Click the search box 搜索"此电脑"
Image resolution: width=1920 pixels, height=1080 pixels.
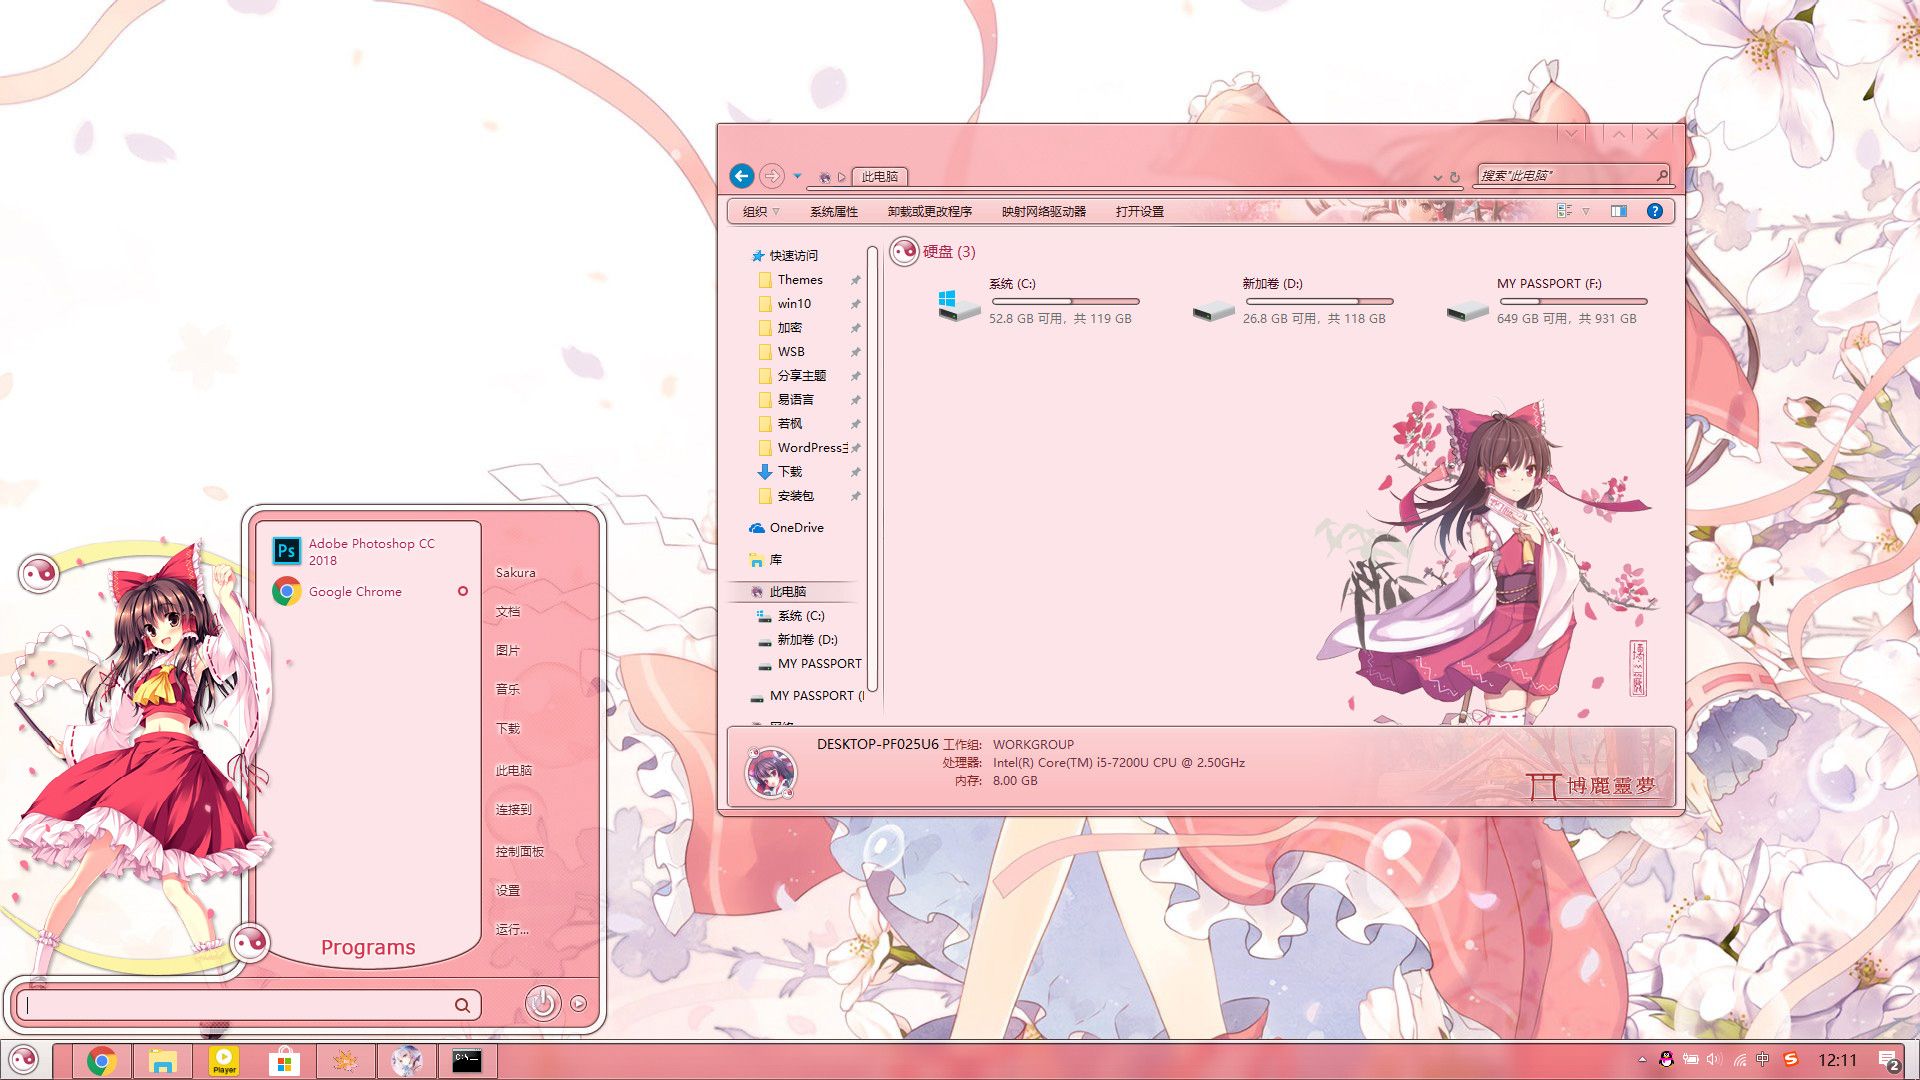click(x=1573, y=175)
